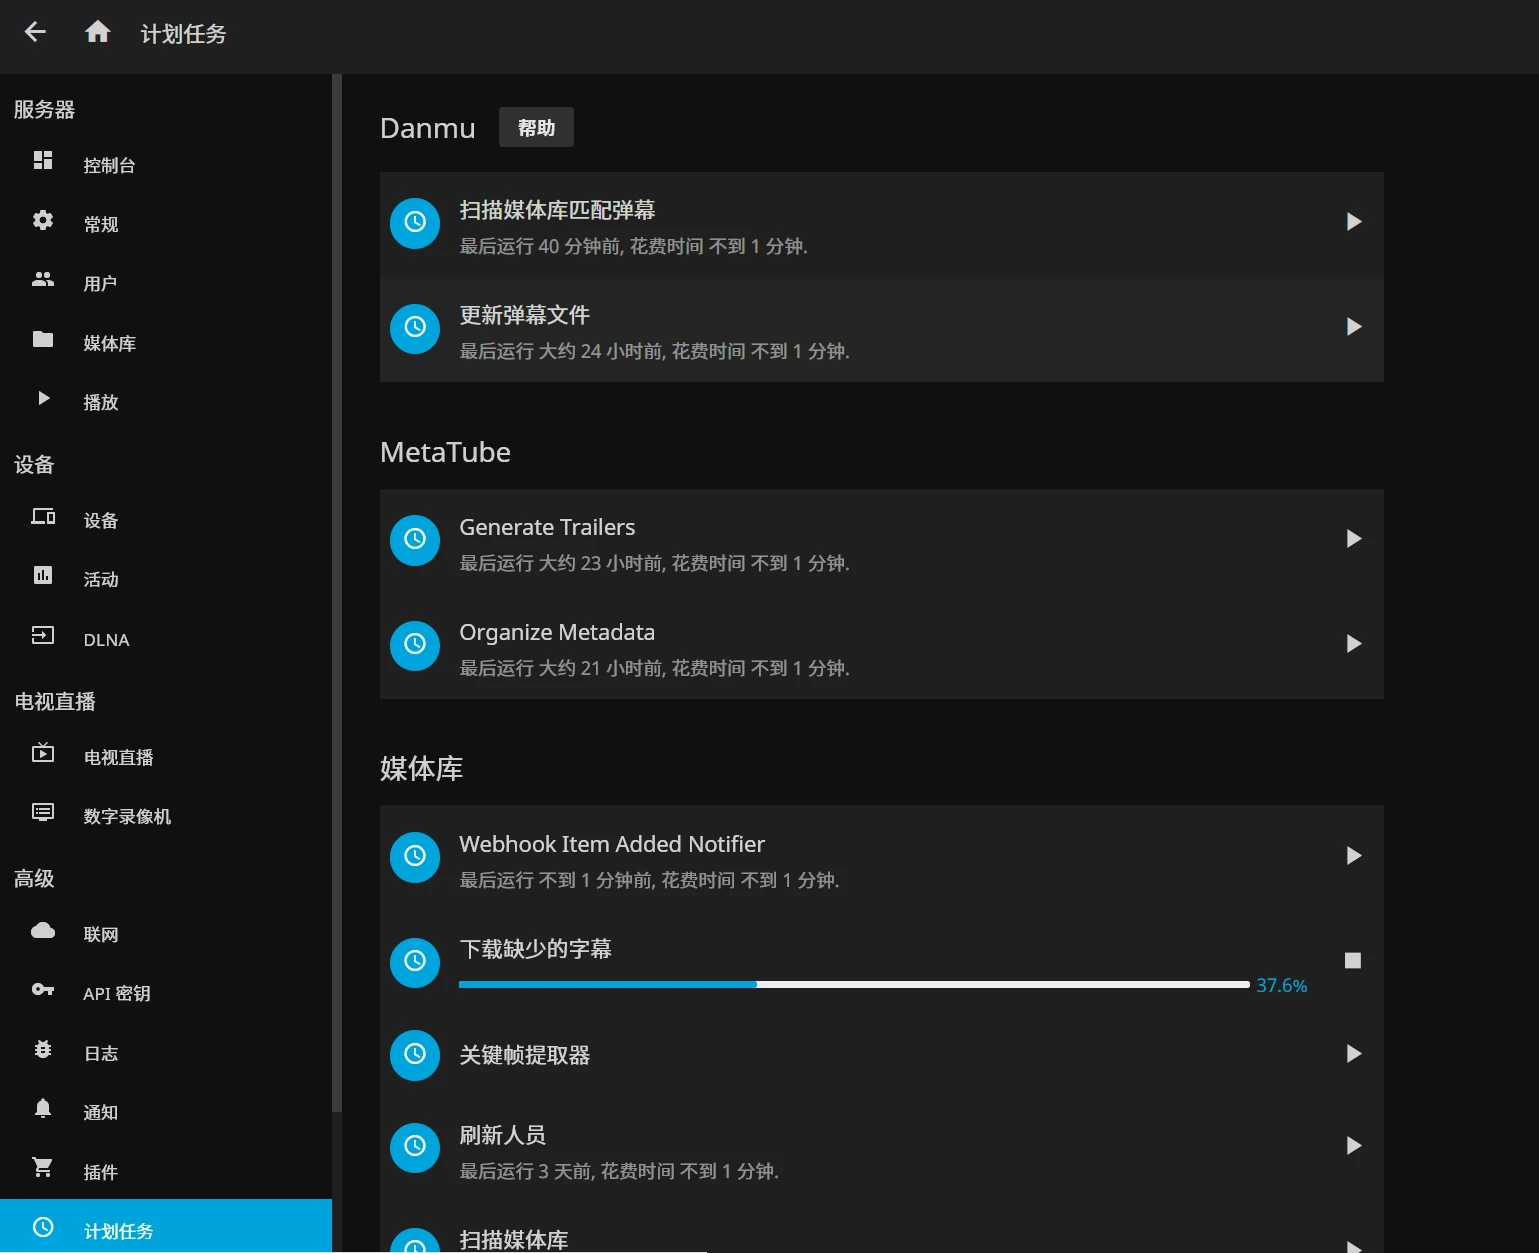This screenshot has width=1539, height=1253.
Task: Click the 下载缺少的字幕 progress bar
Action: point(853,985)
